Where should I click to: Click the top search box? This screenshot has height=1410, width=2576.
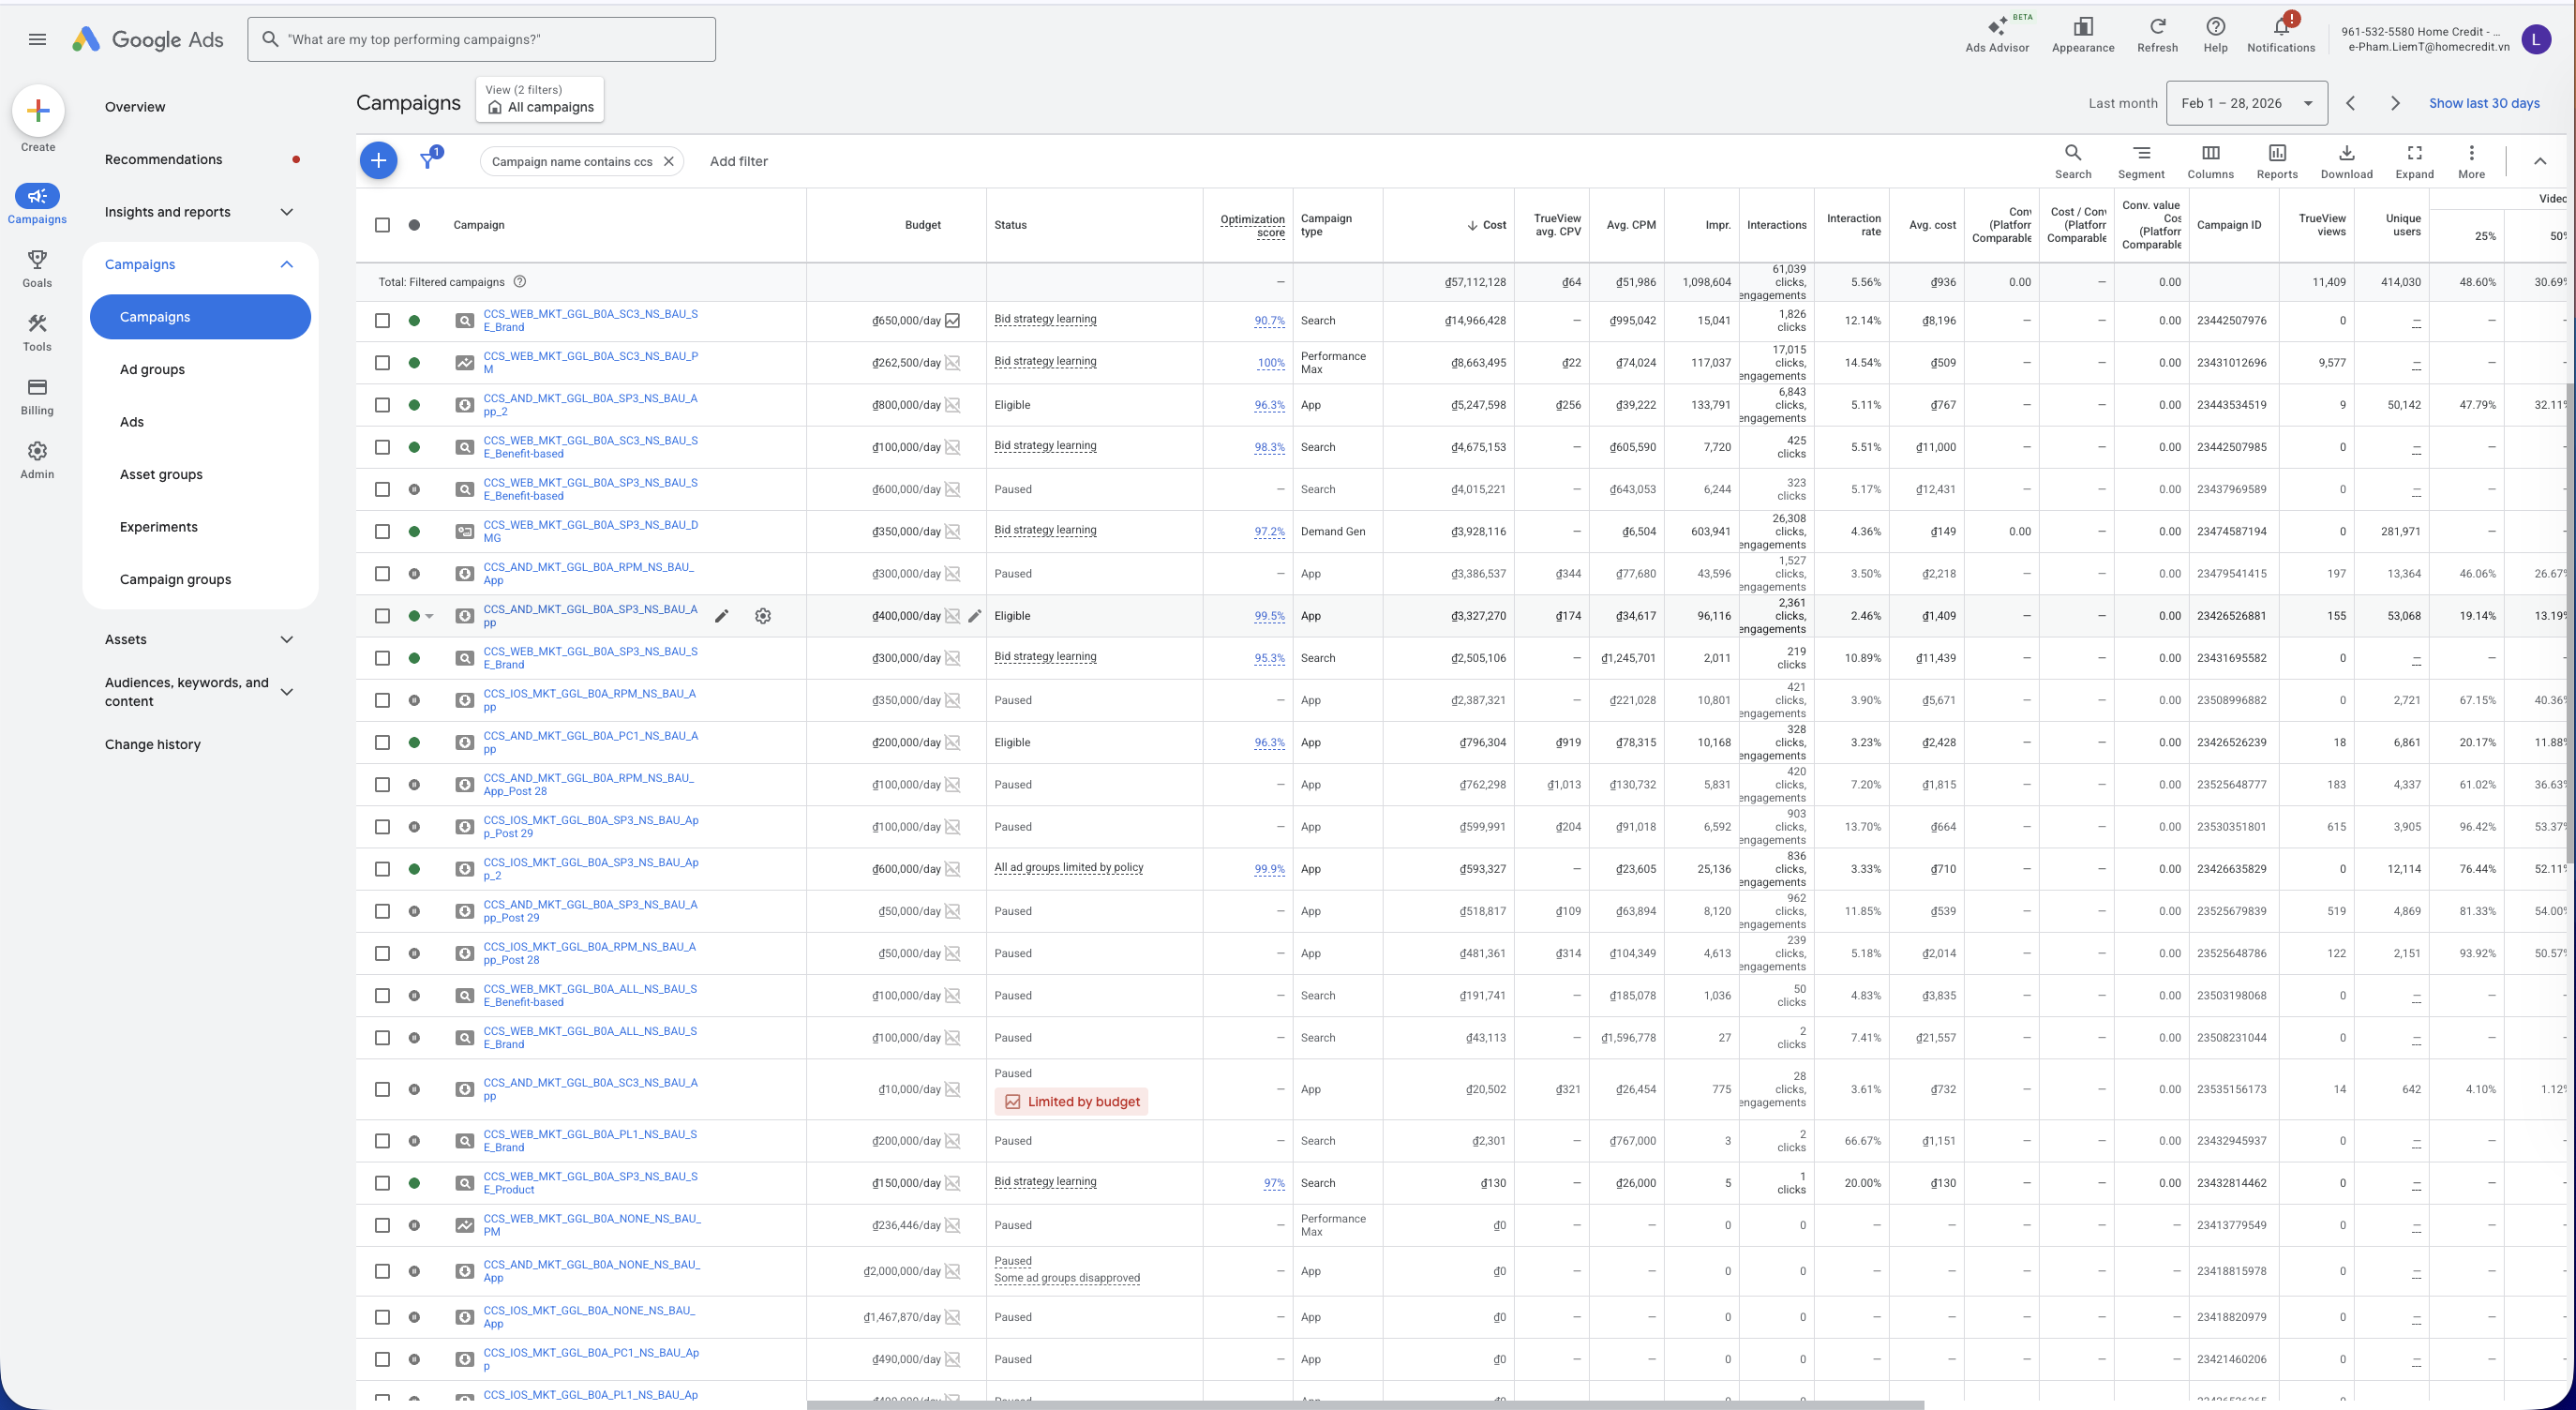pyautogui.click(x=481, y=40)
